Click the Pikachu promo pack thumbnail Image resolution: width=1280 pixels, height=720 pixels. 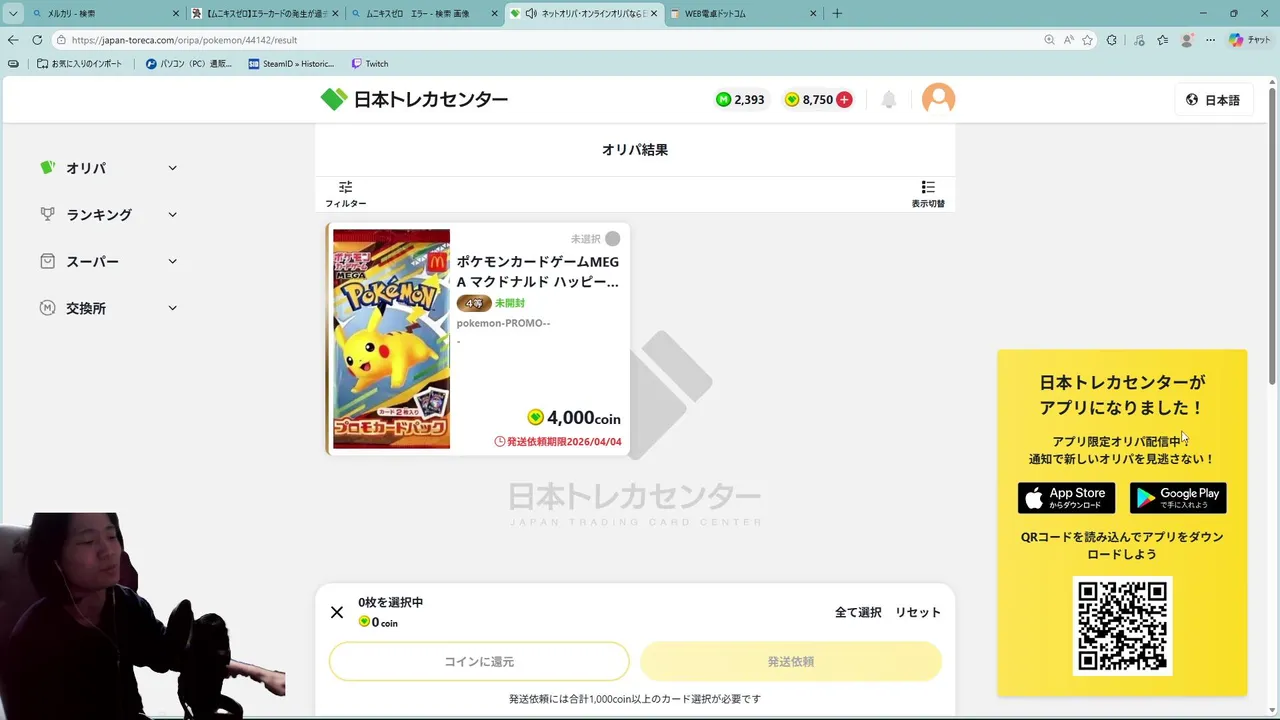pos(391,339)
